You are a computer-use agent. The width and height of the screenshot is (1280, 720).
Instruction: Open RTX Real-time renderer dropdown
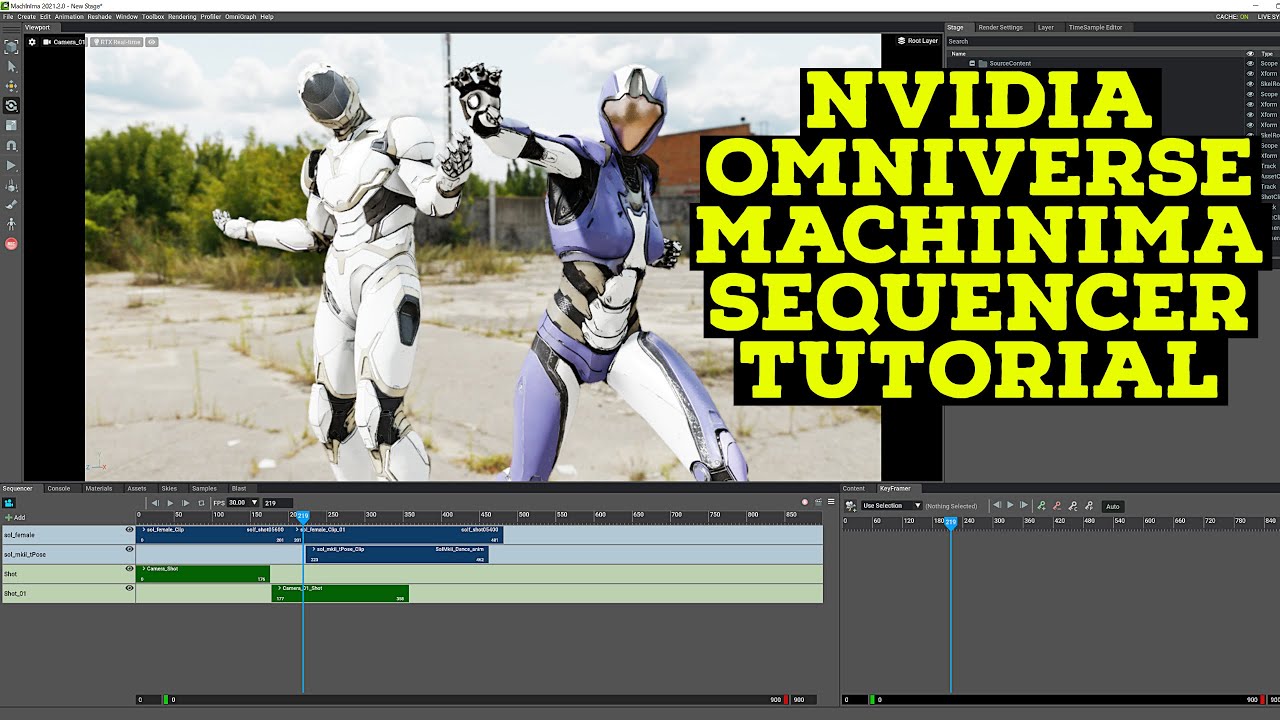coord(117,42)
